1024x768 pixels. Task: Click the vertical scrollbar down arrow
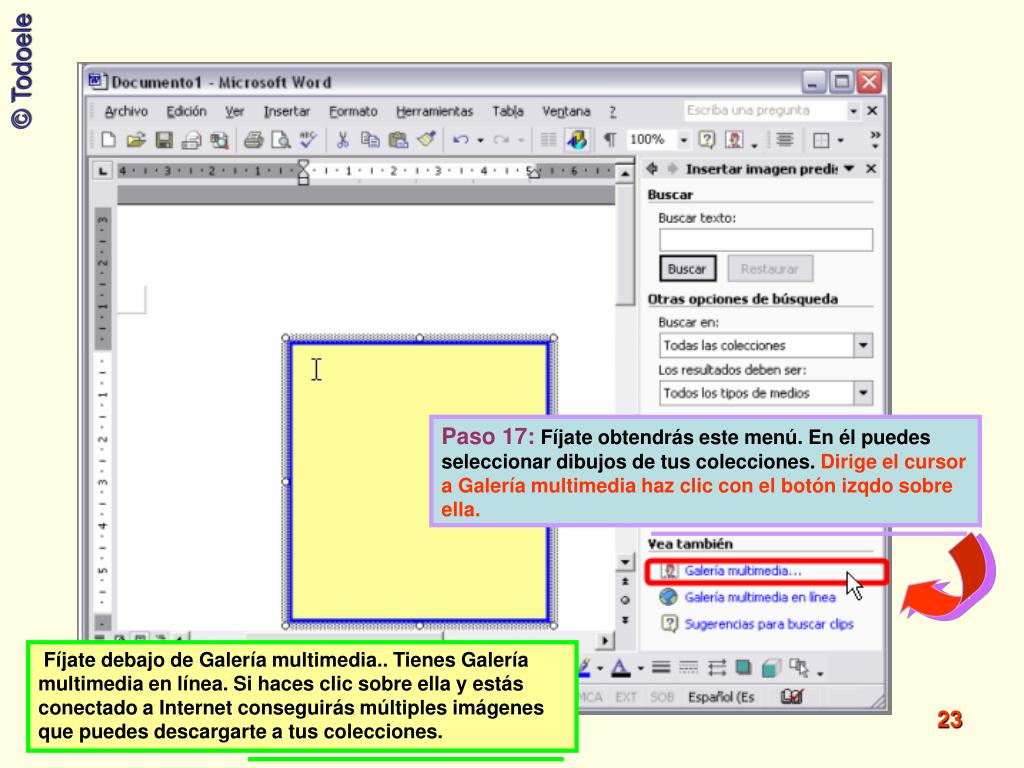[625, 562]
